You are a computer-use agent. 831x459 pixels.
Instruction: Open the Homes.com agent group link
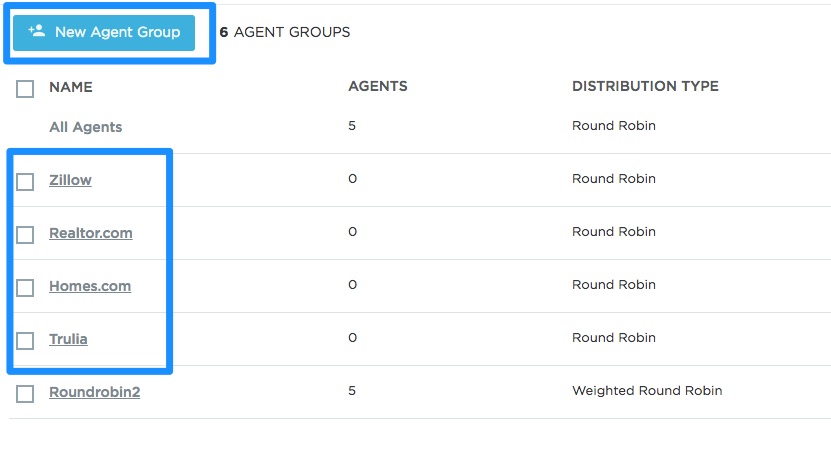89,286
